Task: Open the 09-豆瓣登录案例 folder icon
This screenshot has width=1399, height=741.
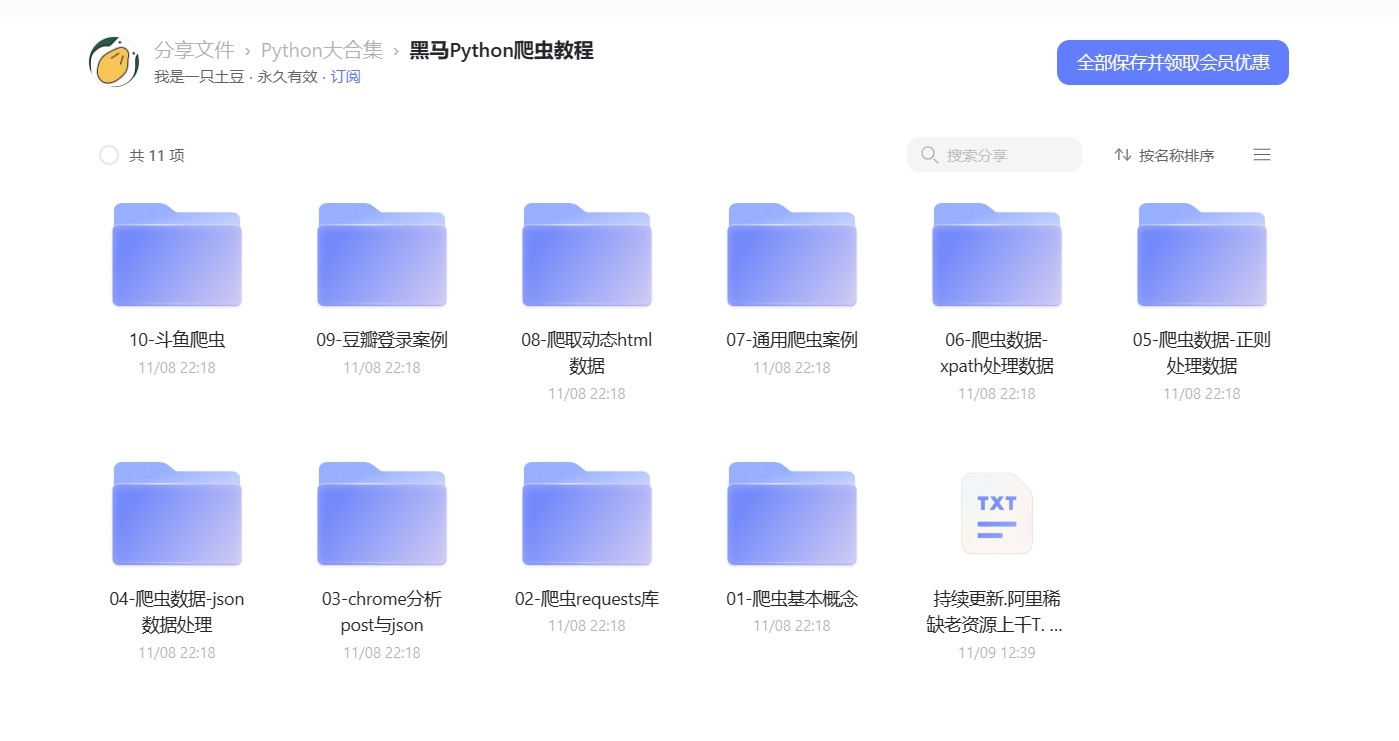Action: pos(382,255)
